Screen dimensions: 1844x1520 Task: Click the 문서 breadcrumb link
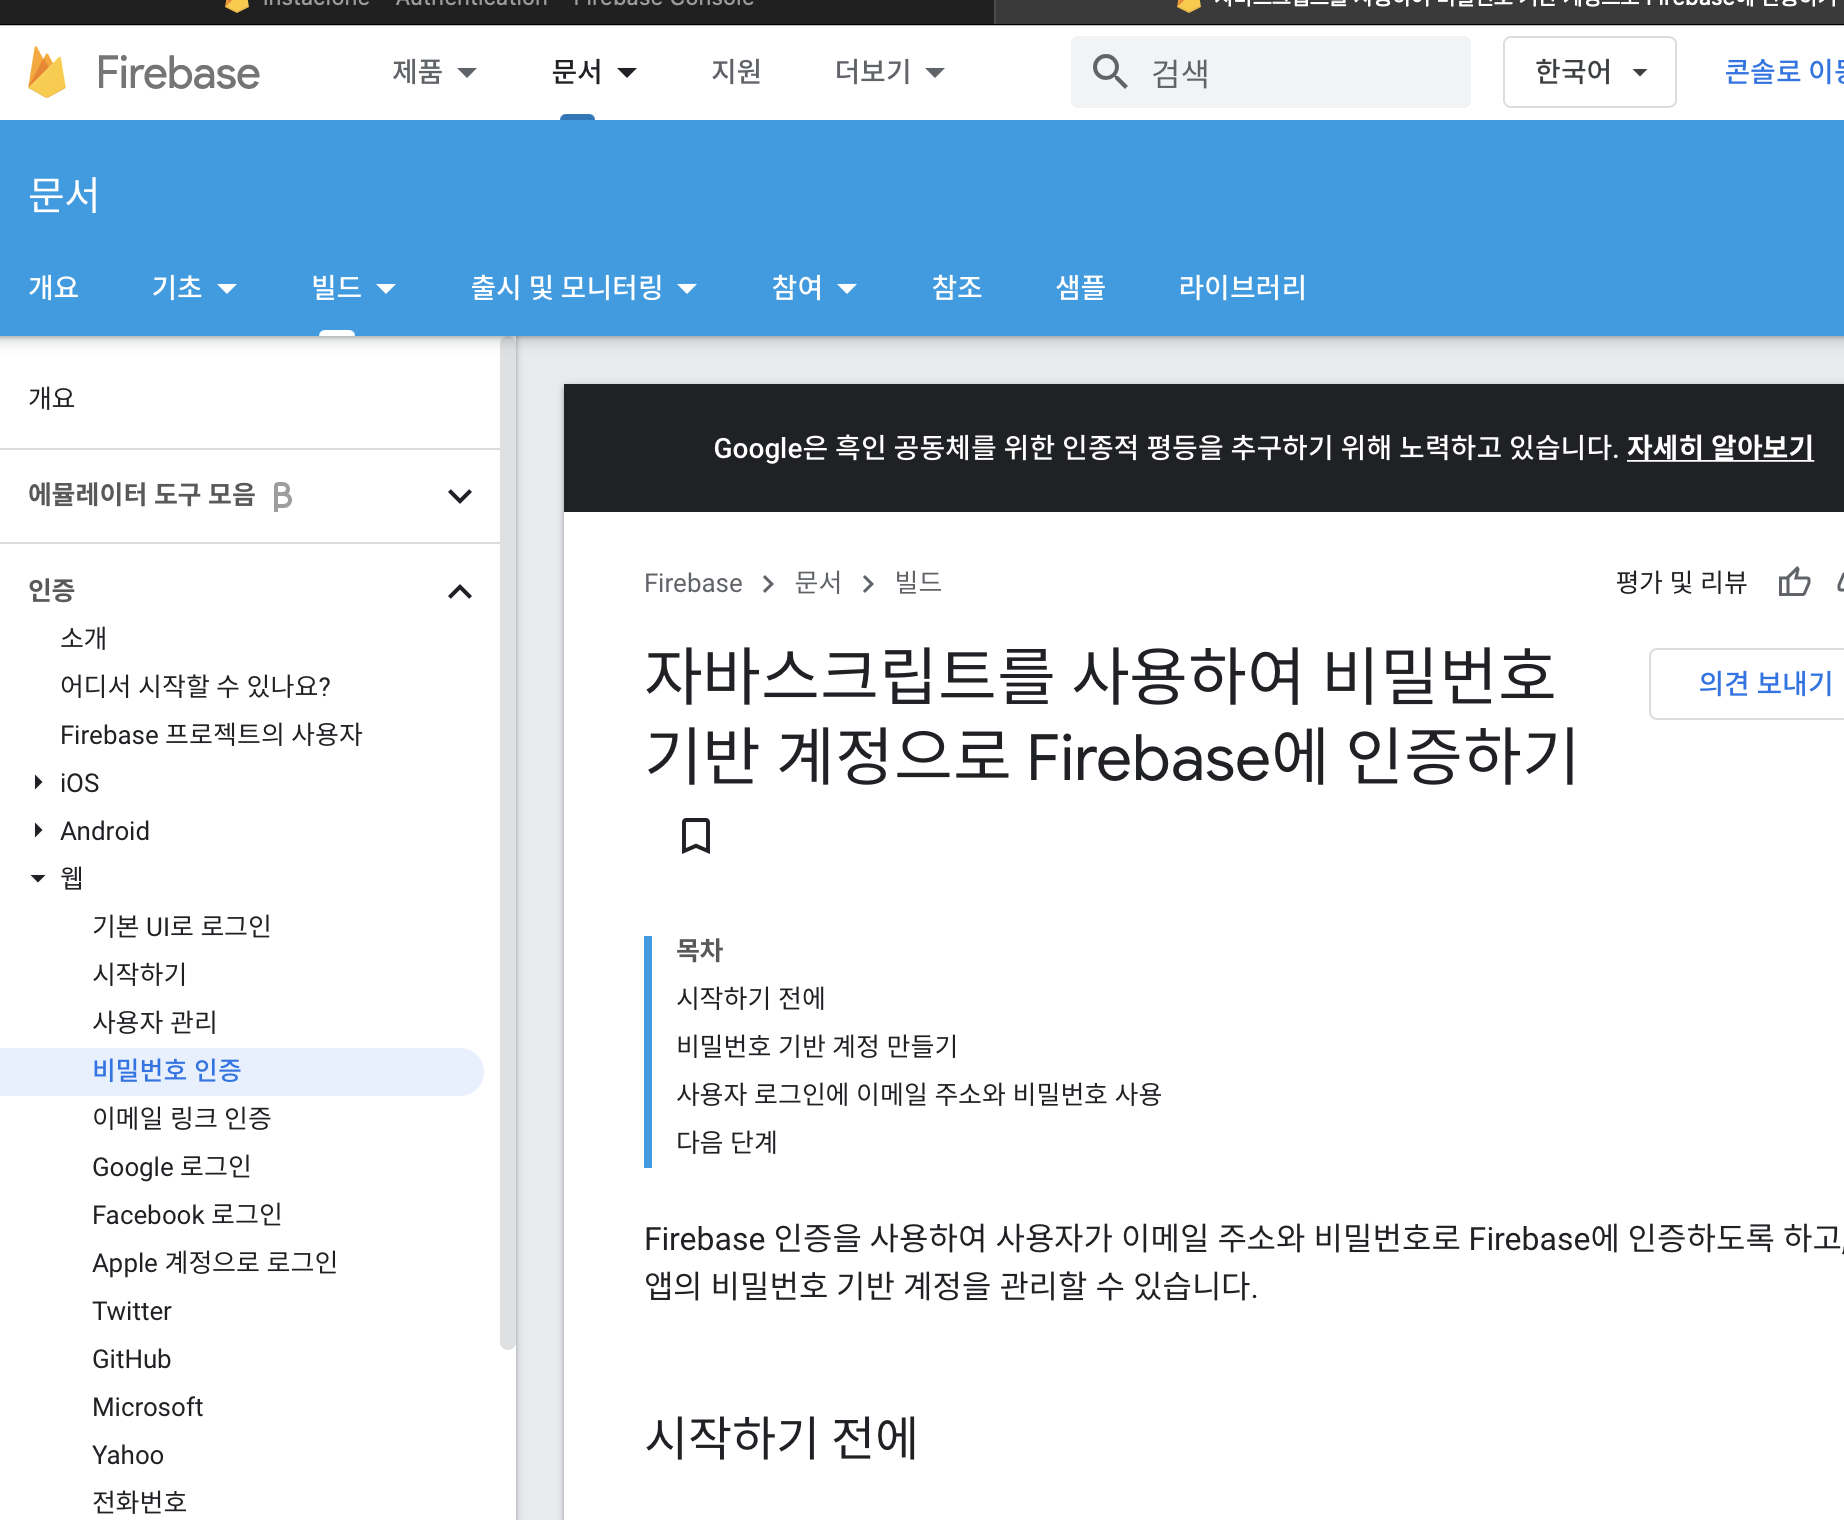point(818,583)
